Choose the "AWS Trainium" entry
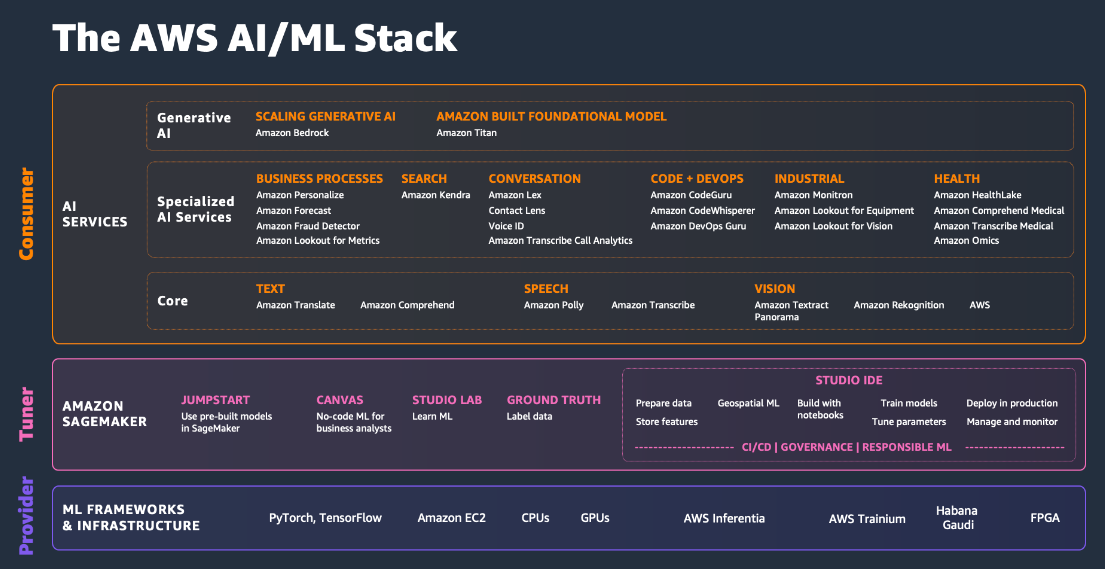The width and height of the screenshot is (1105, 569). 867,519
